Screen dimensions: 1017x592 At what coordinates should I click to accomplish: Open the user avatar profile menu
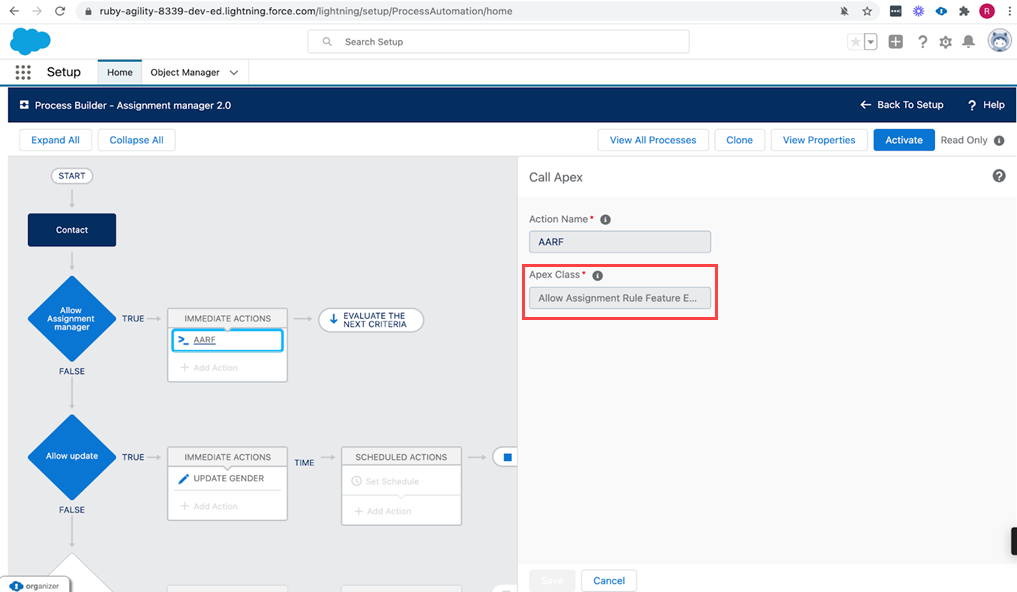[x=998, y=41]
